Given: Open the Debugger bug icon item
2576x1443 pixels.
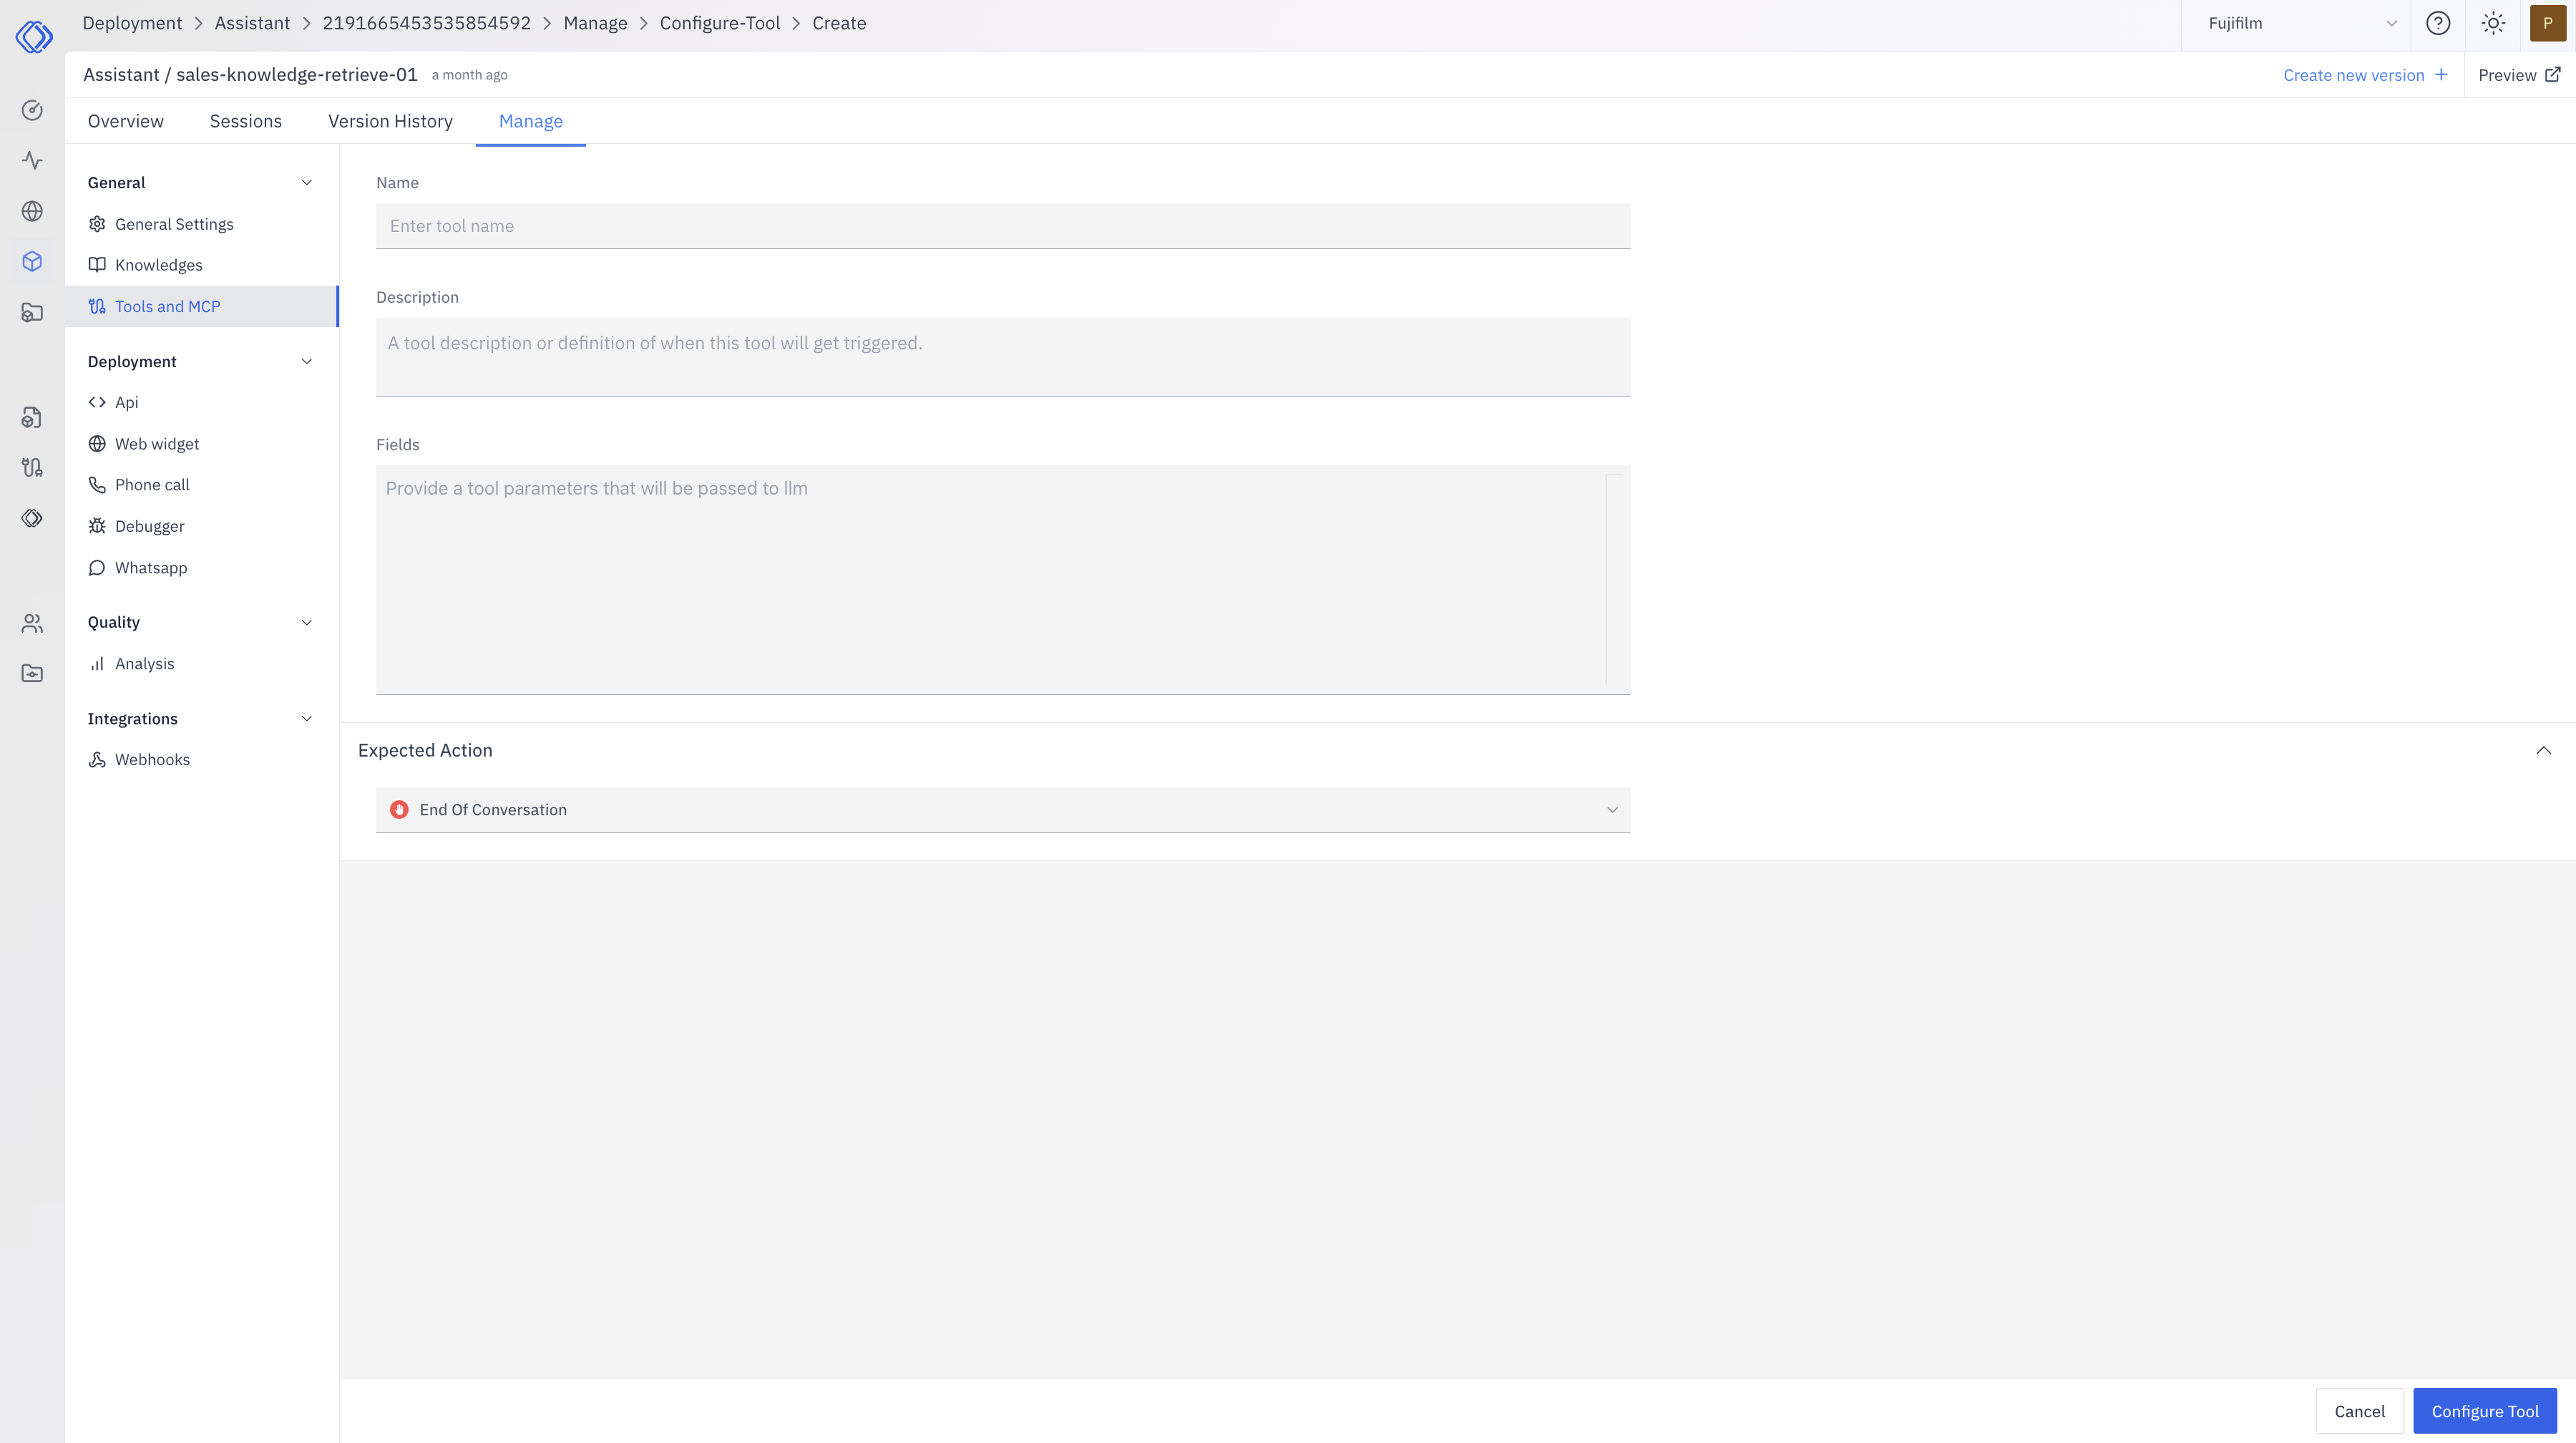Looking at the screenshot, I should tap(149, 526).
